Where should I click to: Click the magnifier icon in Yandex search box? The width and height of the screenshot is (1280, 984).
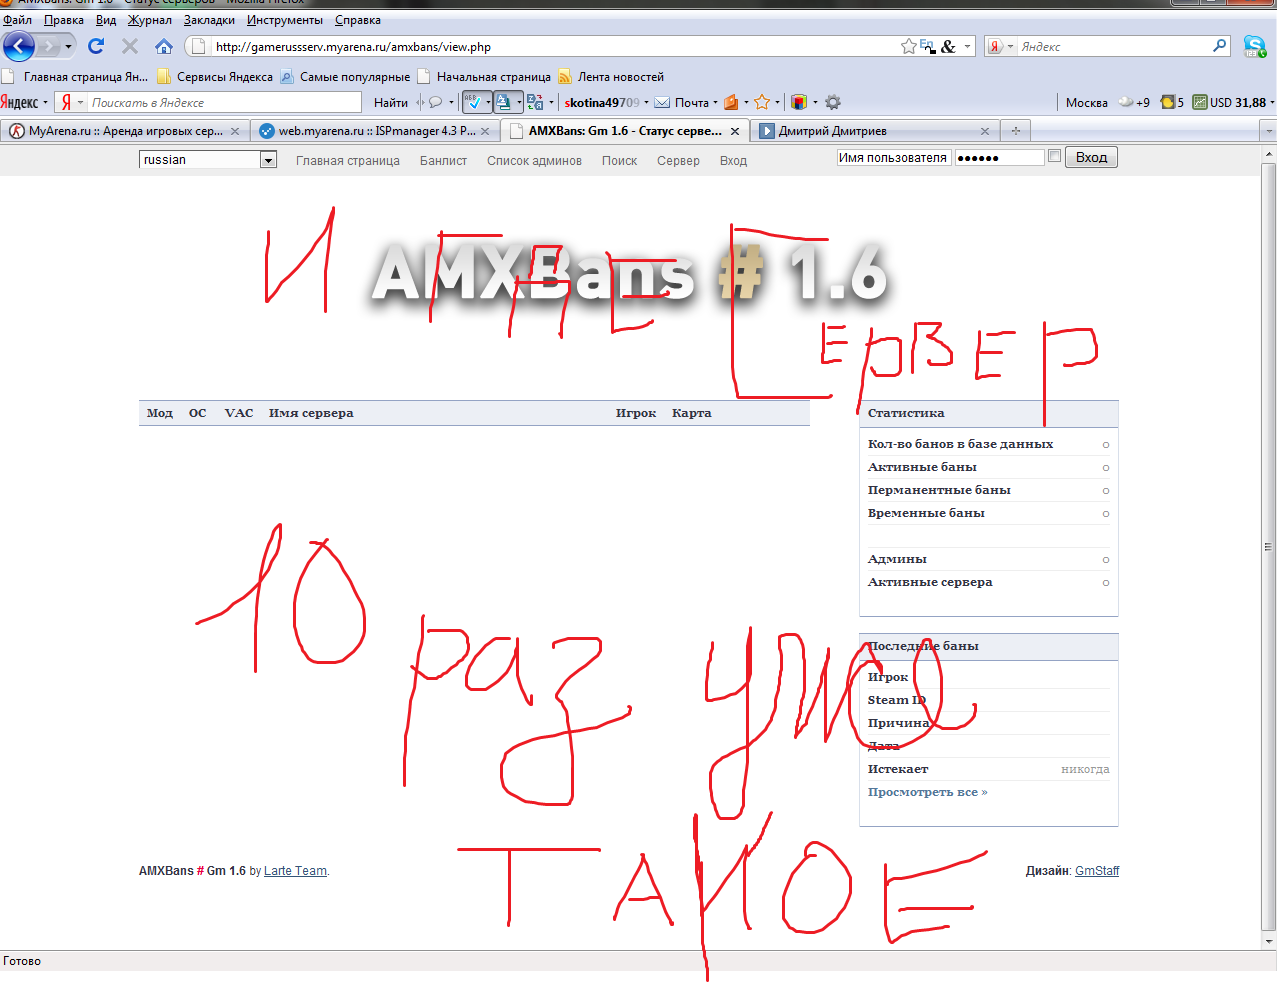[1219, 46]
